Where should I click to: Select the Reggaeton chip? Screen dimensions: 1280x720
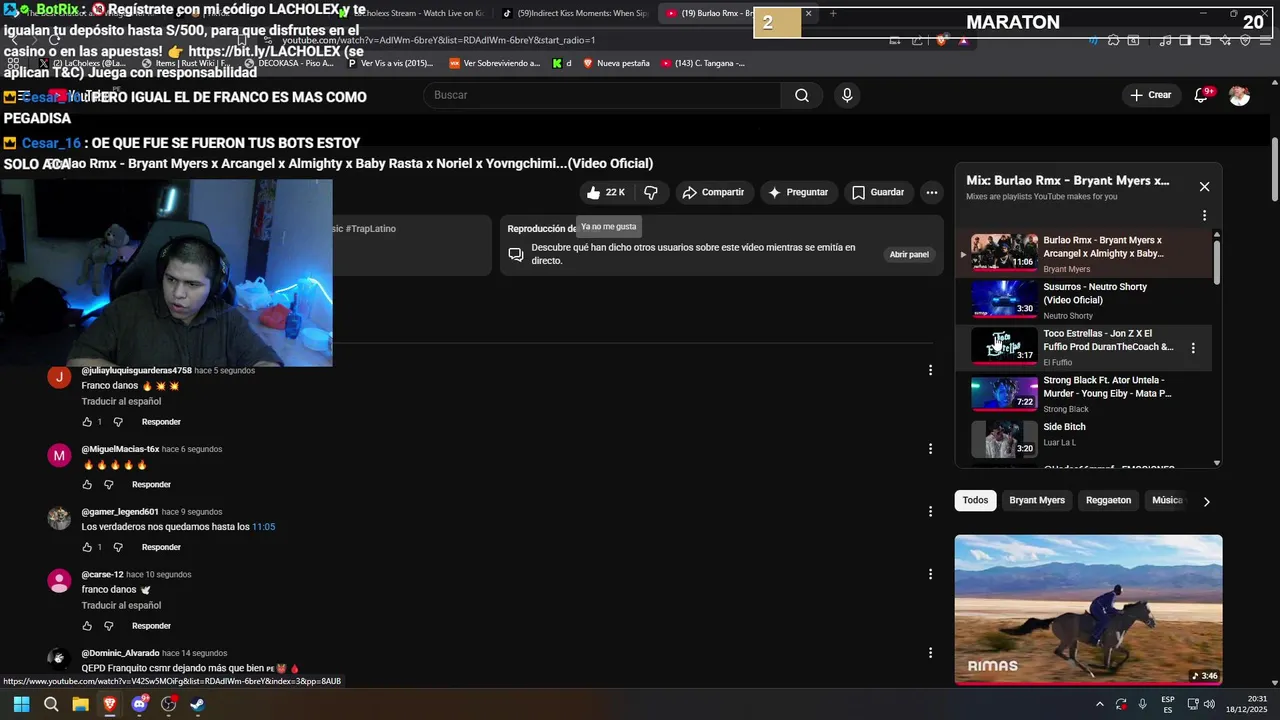1108,500
